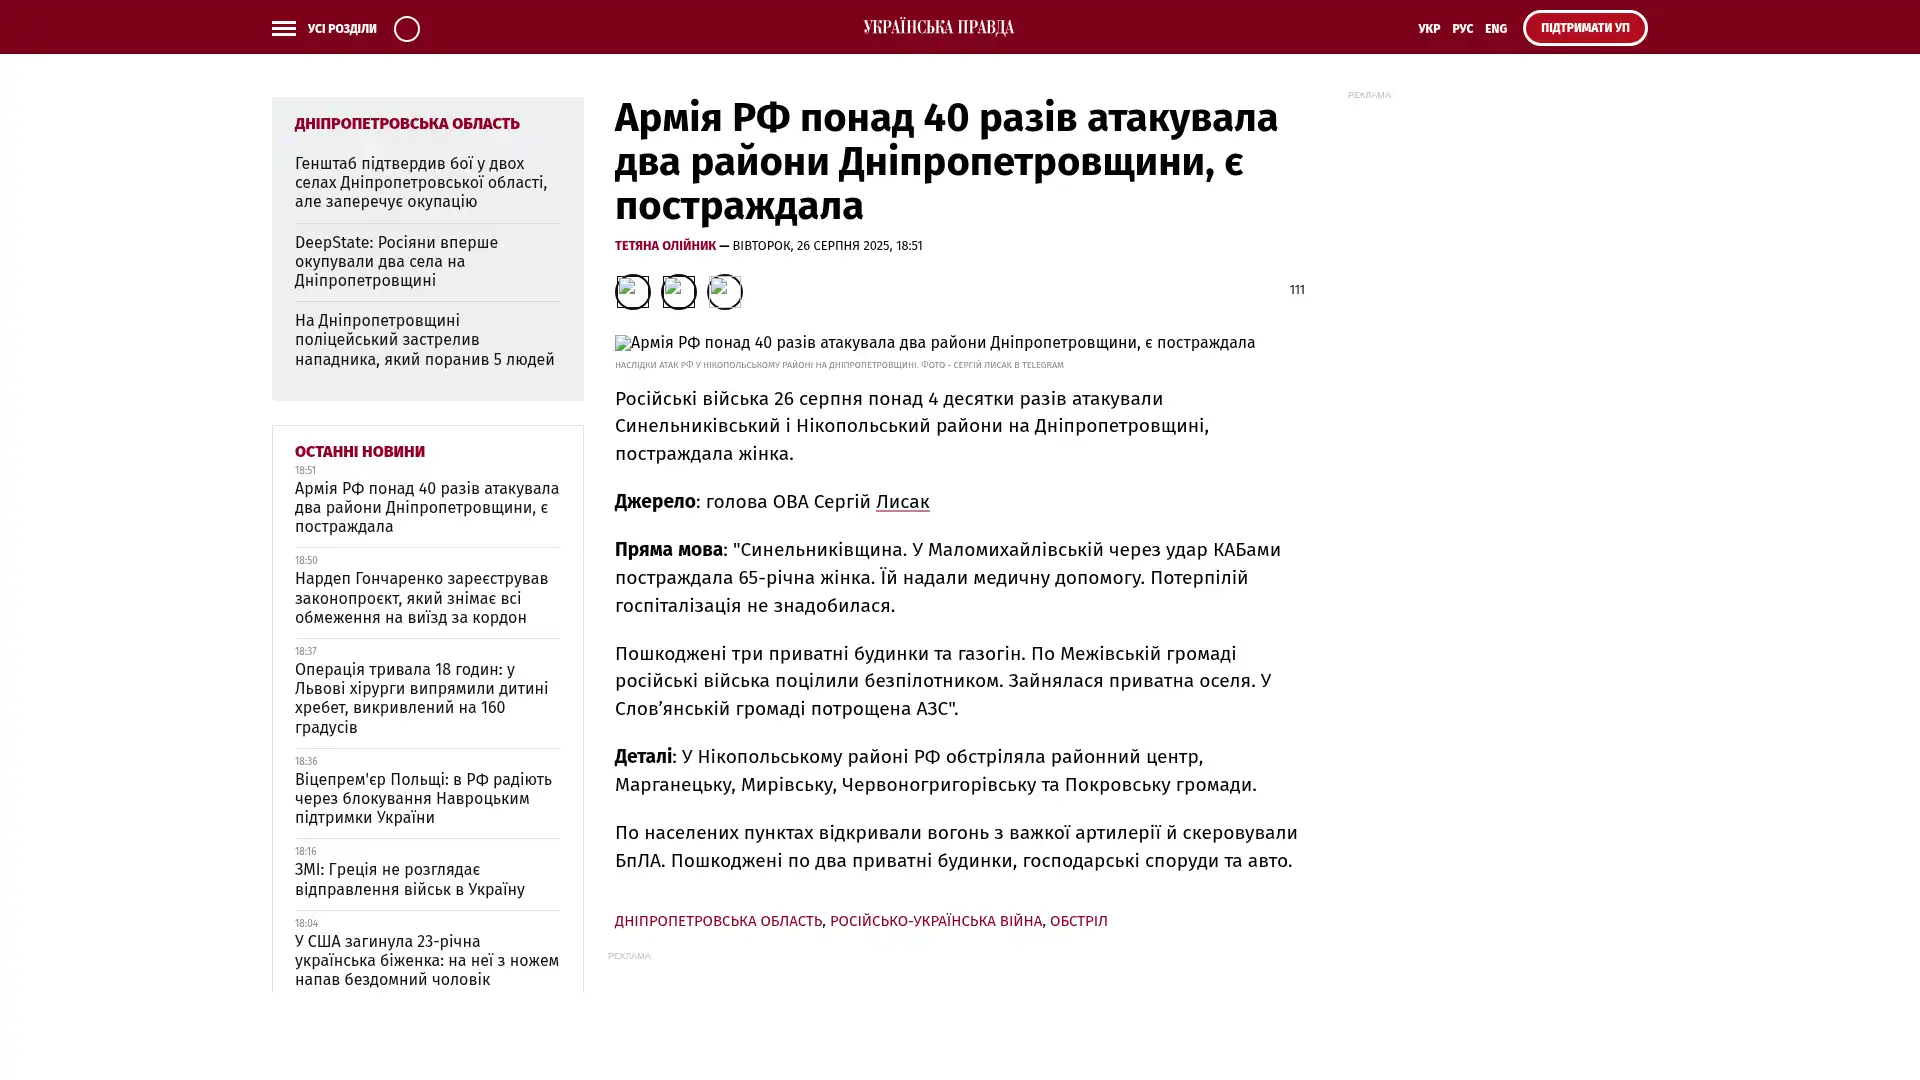Open the hamburger menu icon
Screen dimensions: 1920x1080
(x=283, y=28)
